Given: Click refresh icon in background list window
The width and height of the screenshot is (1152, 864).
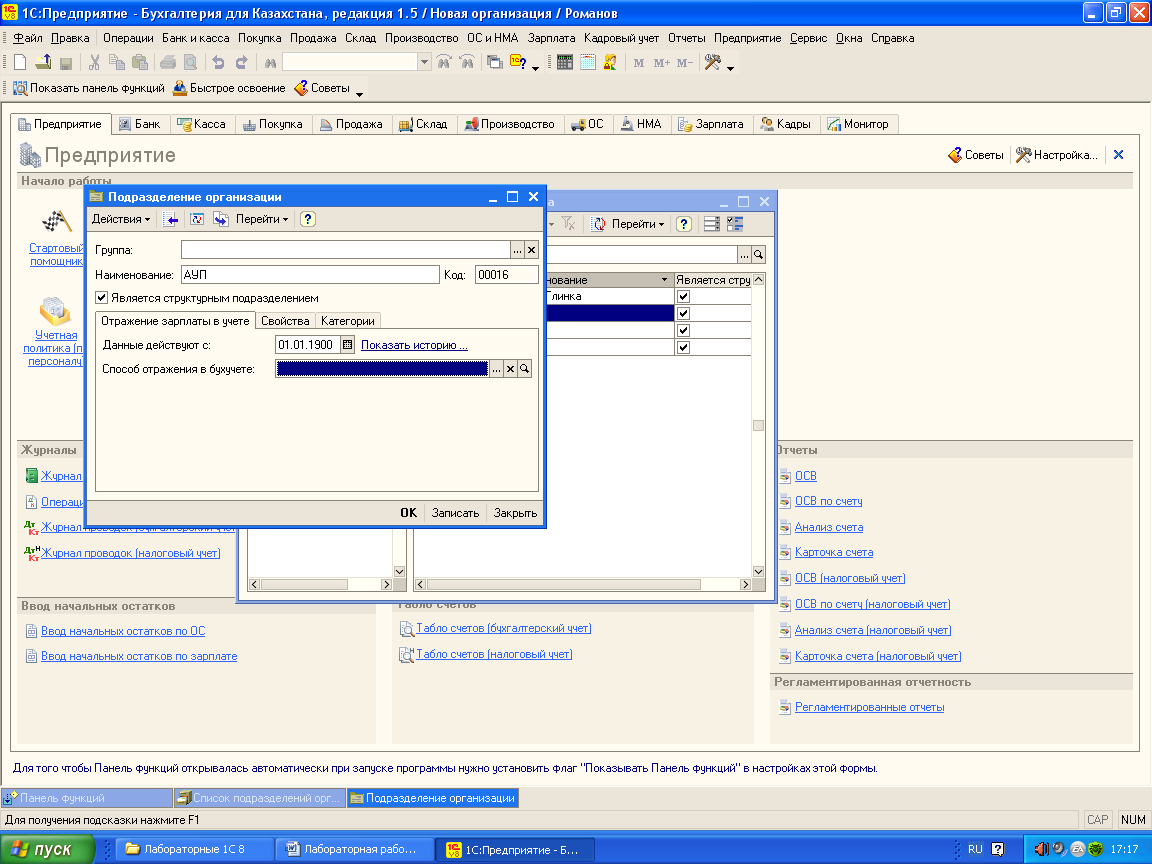Looking at the screenshot, I should (599, 224).
